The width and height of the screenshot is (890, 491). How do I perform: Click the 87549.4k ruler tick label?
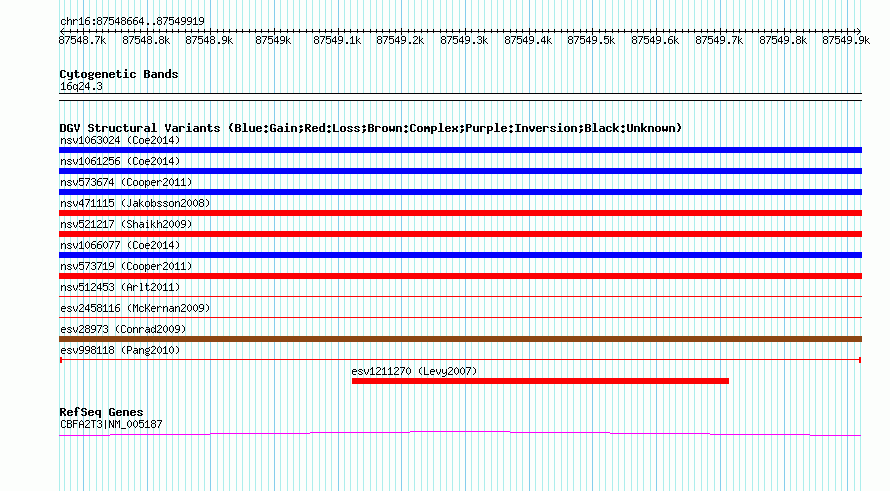tap(528, 40)
